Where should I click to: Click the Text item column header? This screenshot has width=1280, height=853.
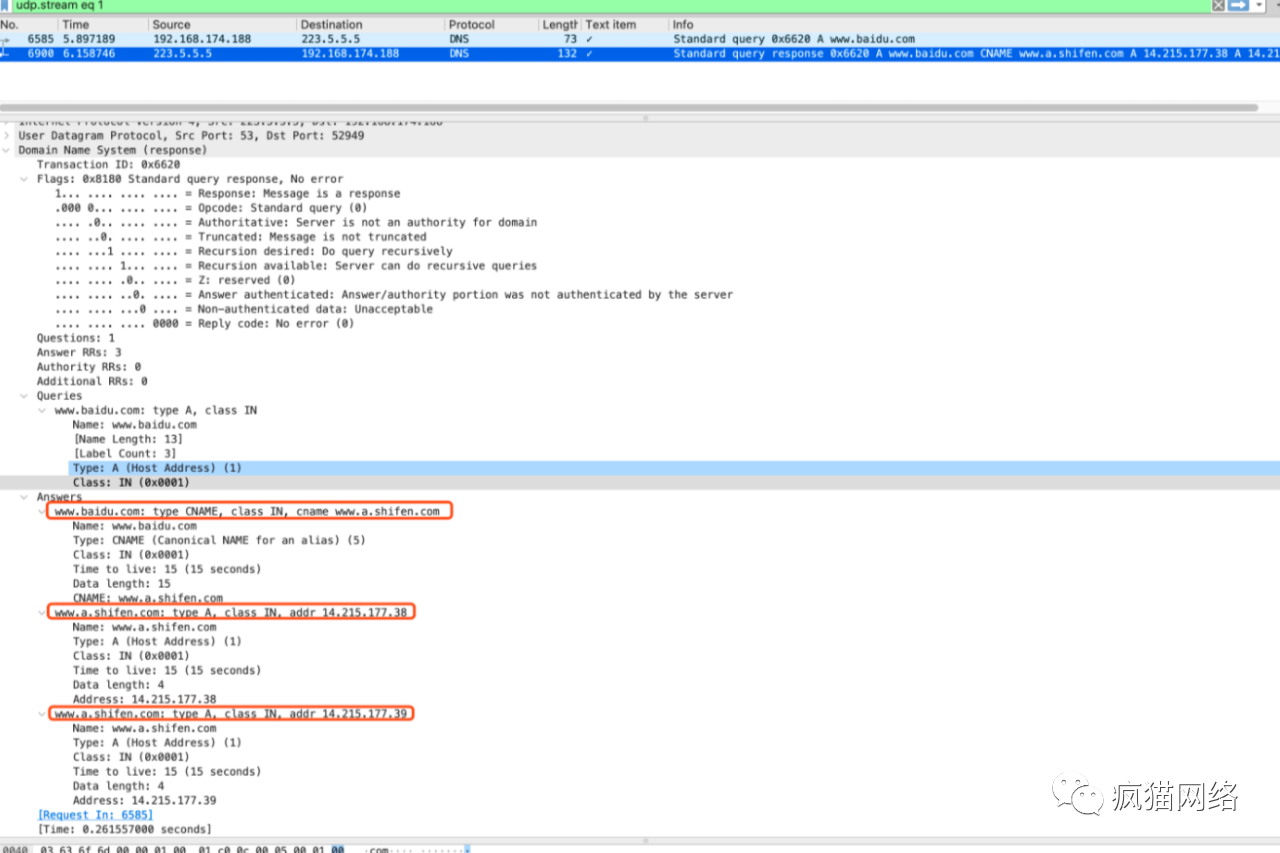[625, 24]
